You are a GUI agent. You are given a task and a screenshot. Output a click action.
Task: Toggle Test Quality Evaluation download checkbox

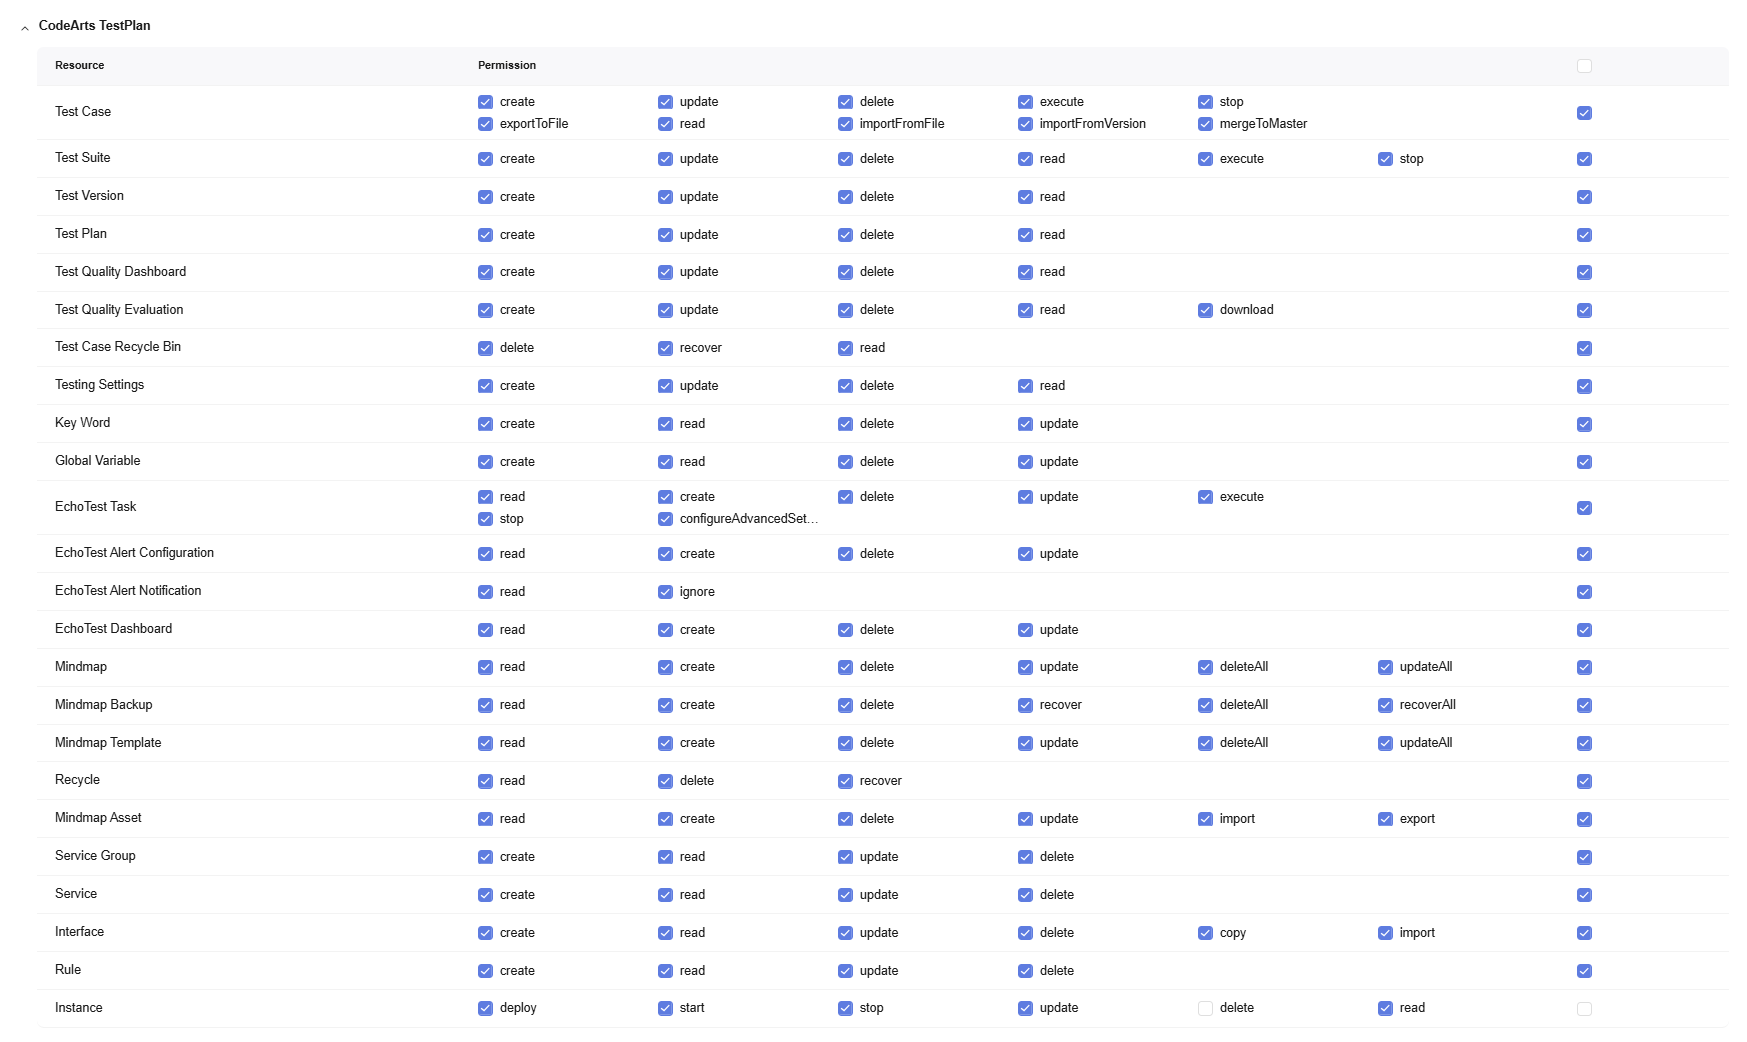[1205, 310]
